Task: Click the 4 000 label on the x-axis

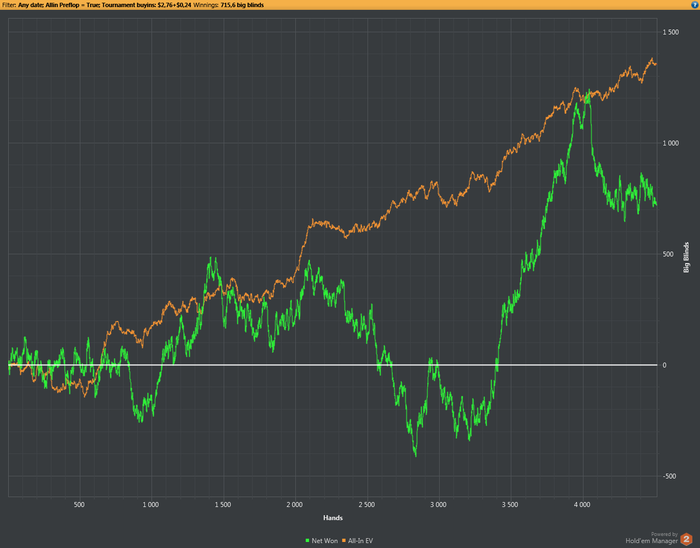Action: [582, 505]
